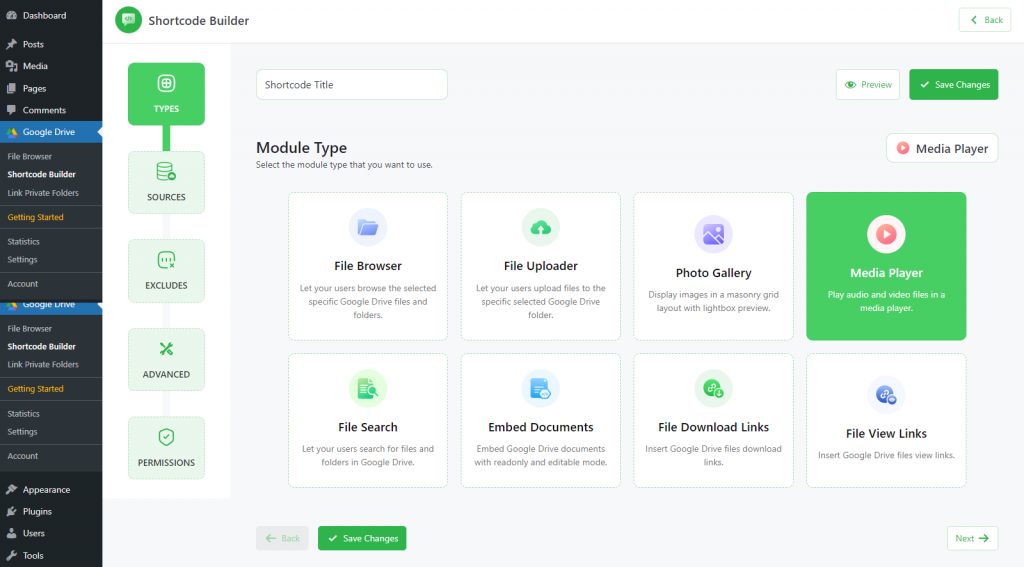Click Save Changes beside Preview

click(953, 84)
